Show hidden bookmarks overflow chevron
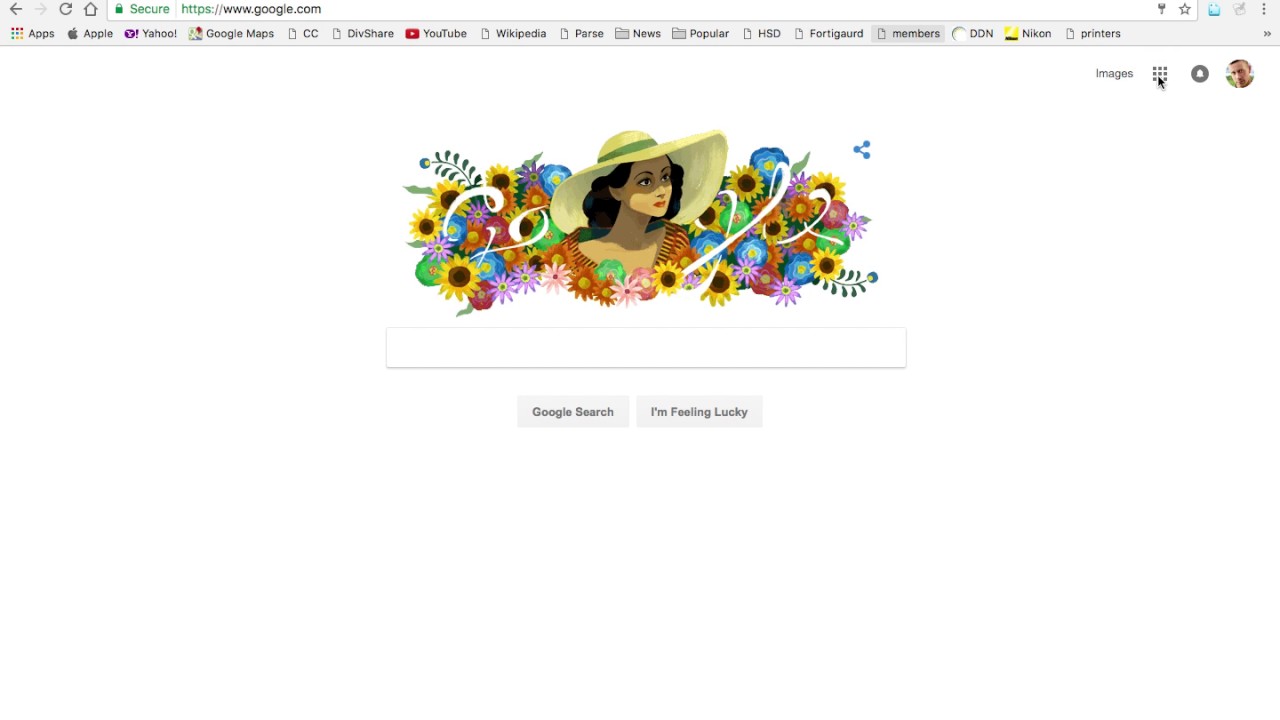Viewport: 1280px width, 720px height. 1267,33
